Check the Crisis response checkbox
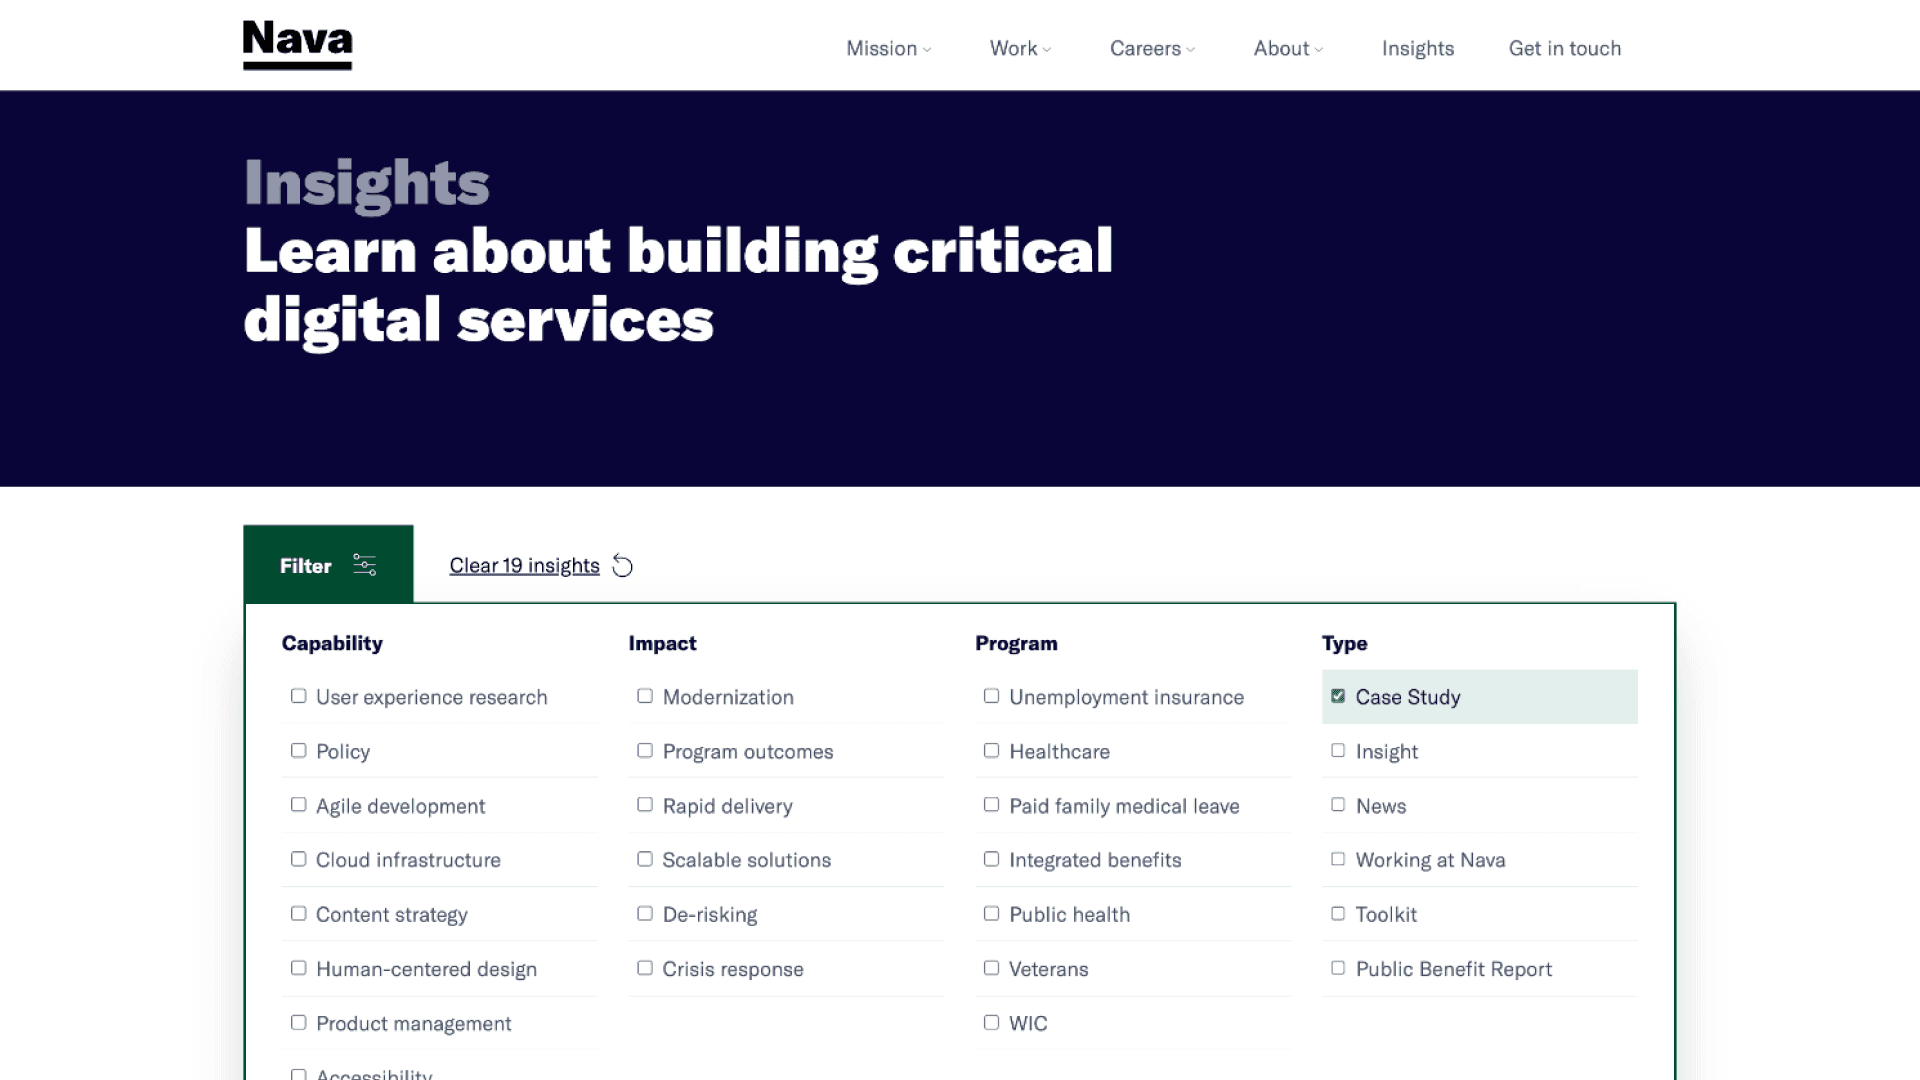The image size is (1920, 1080). (645, 968)
